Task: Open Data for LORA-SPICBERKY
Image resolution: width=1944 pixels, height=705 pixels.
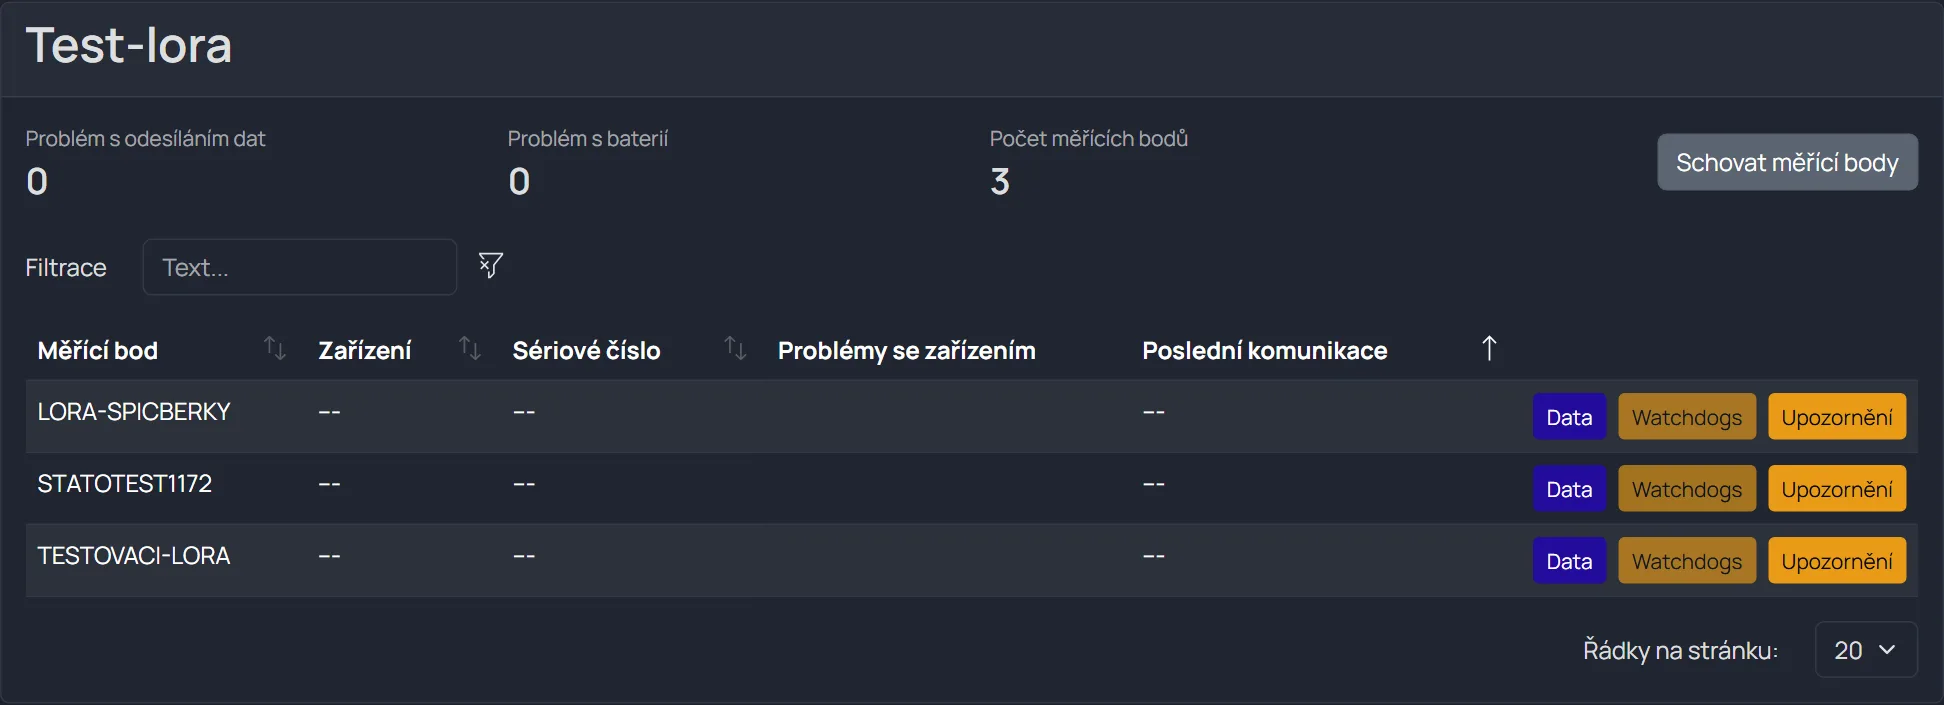Action: pos(1569,417)
